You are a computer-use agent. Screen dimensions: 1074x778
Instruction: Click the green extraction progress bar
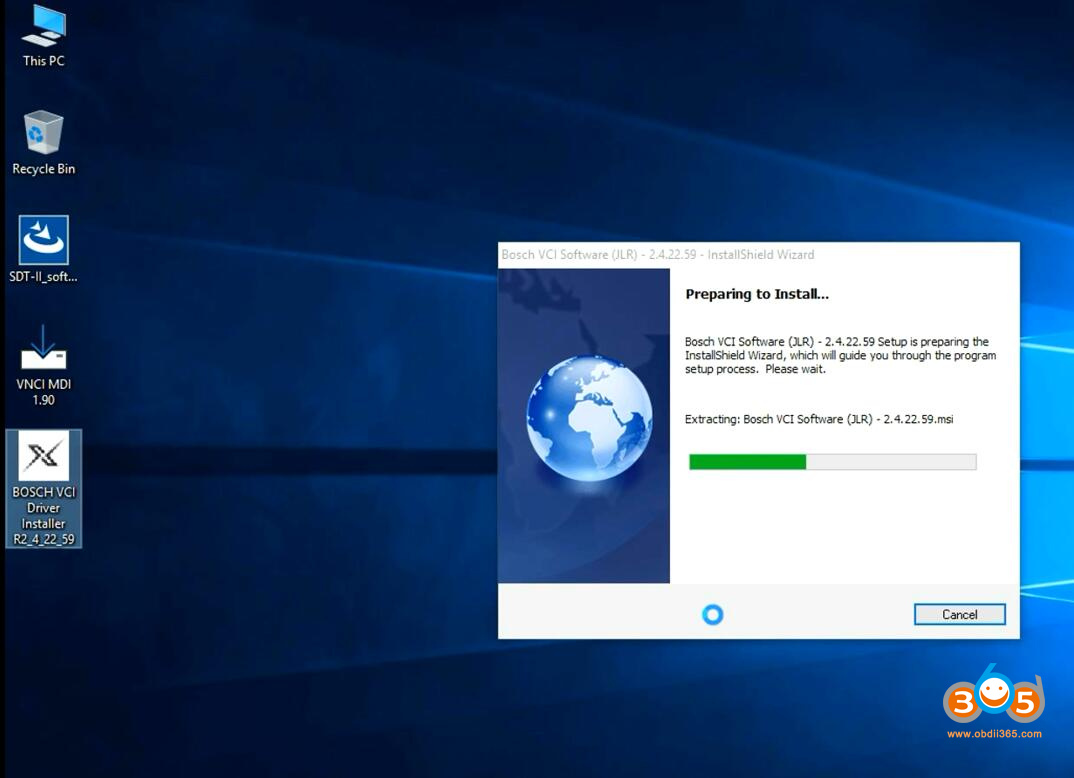tap(747, 461)
